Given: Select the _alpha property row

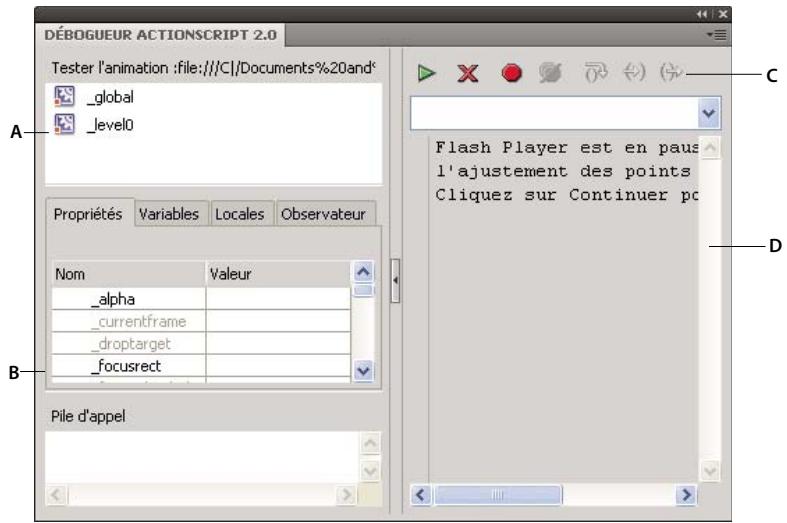Looking at the screenshot, I should [x=201, y=299].
